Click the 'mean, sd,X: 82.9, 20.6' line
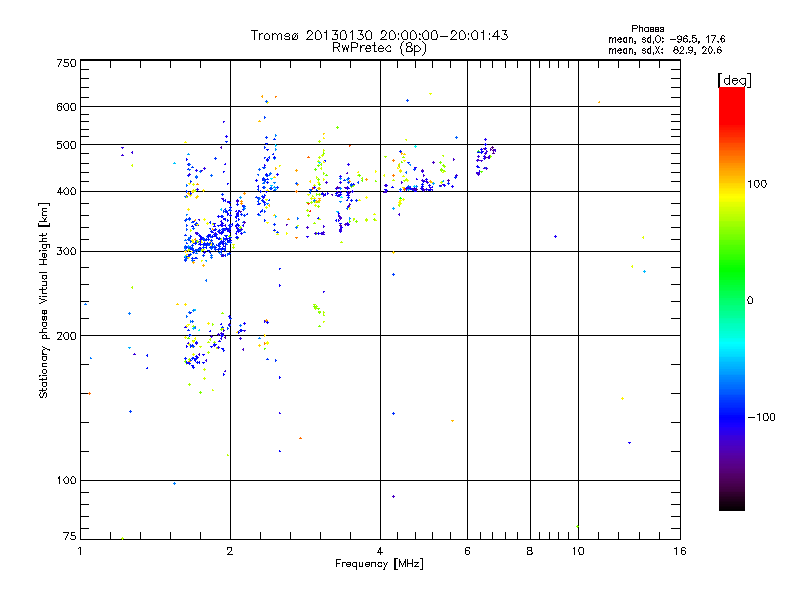Viewport: 800px width, 600px height. (x=665, y=50)
